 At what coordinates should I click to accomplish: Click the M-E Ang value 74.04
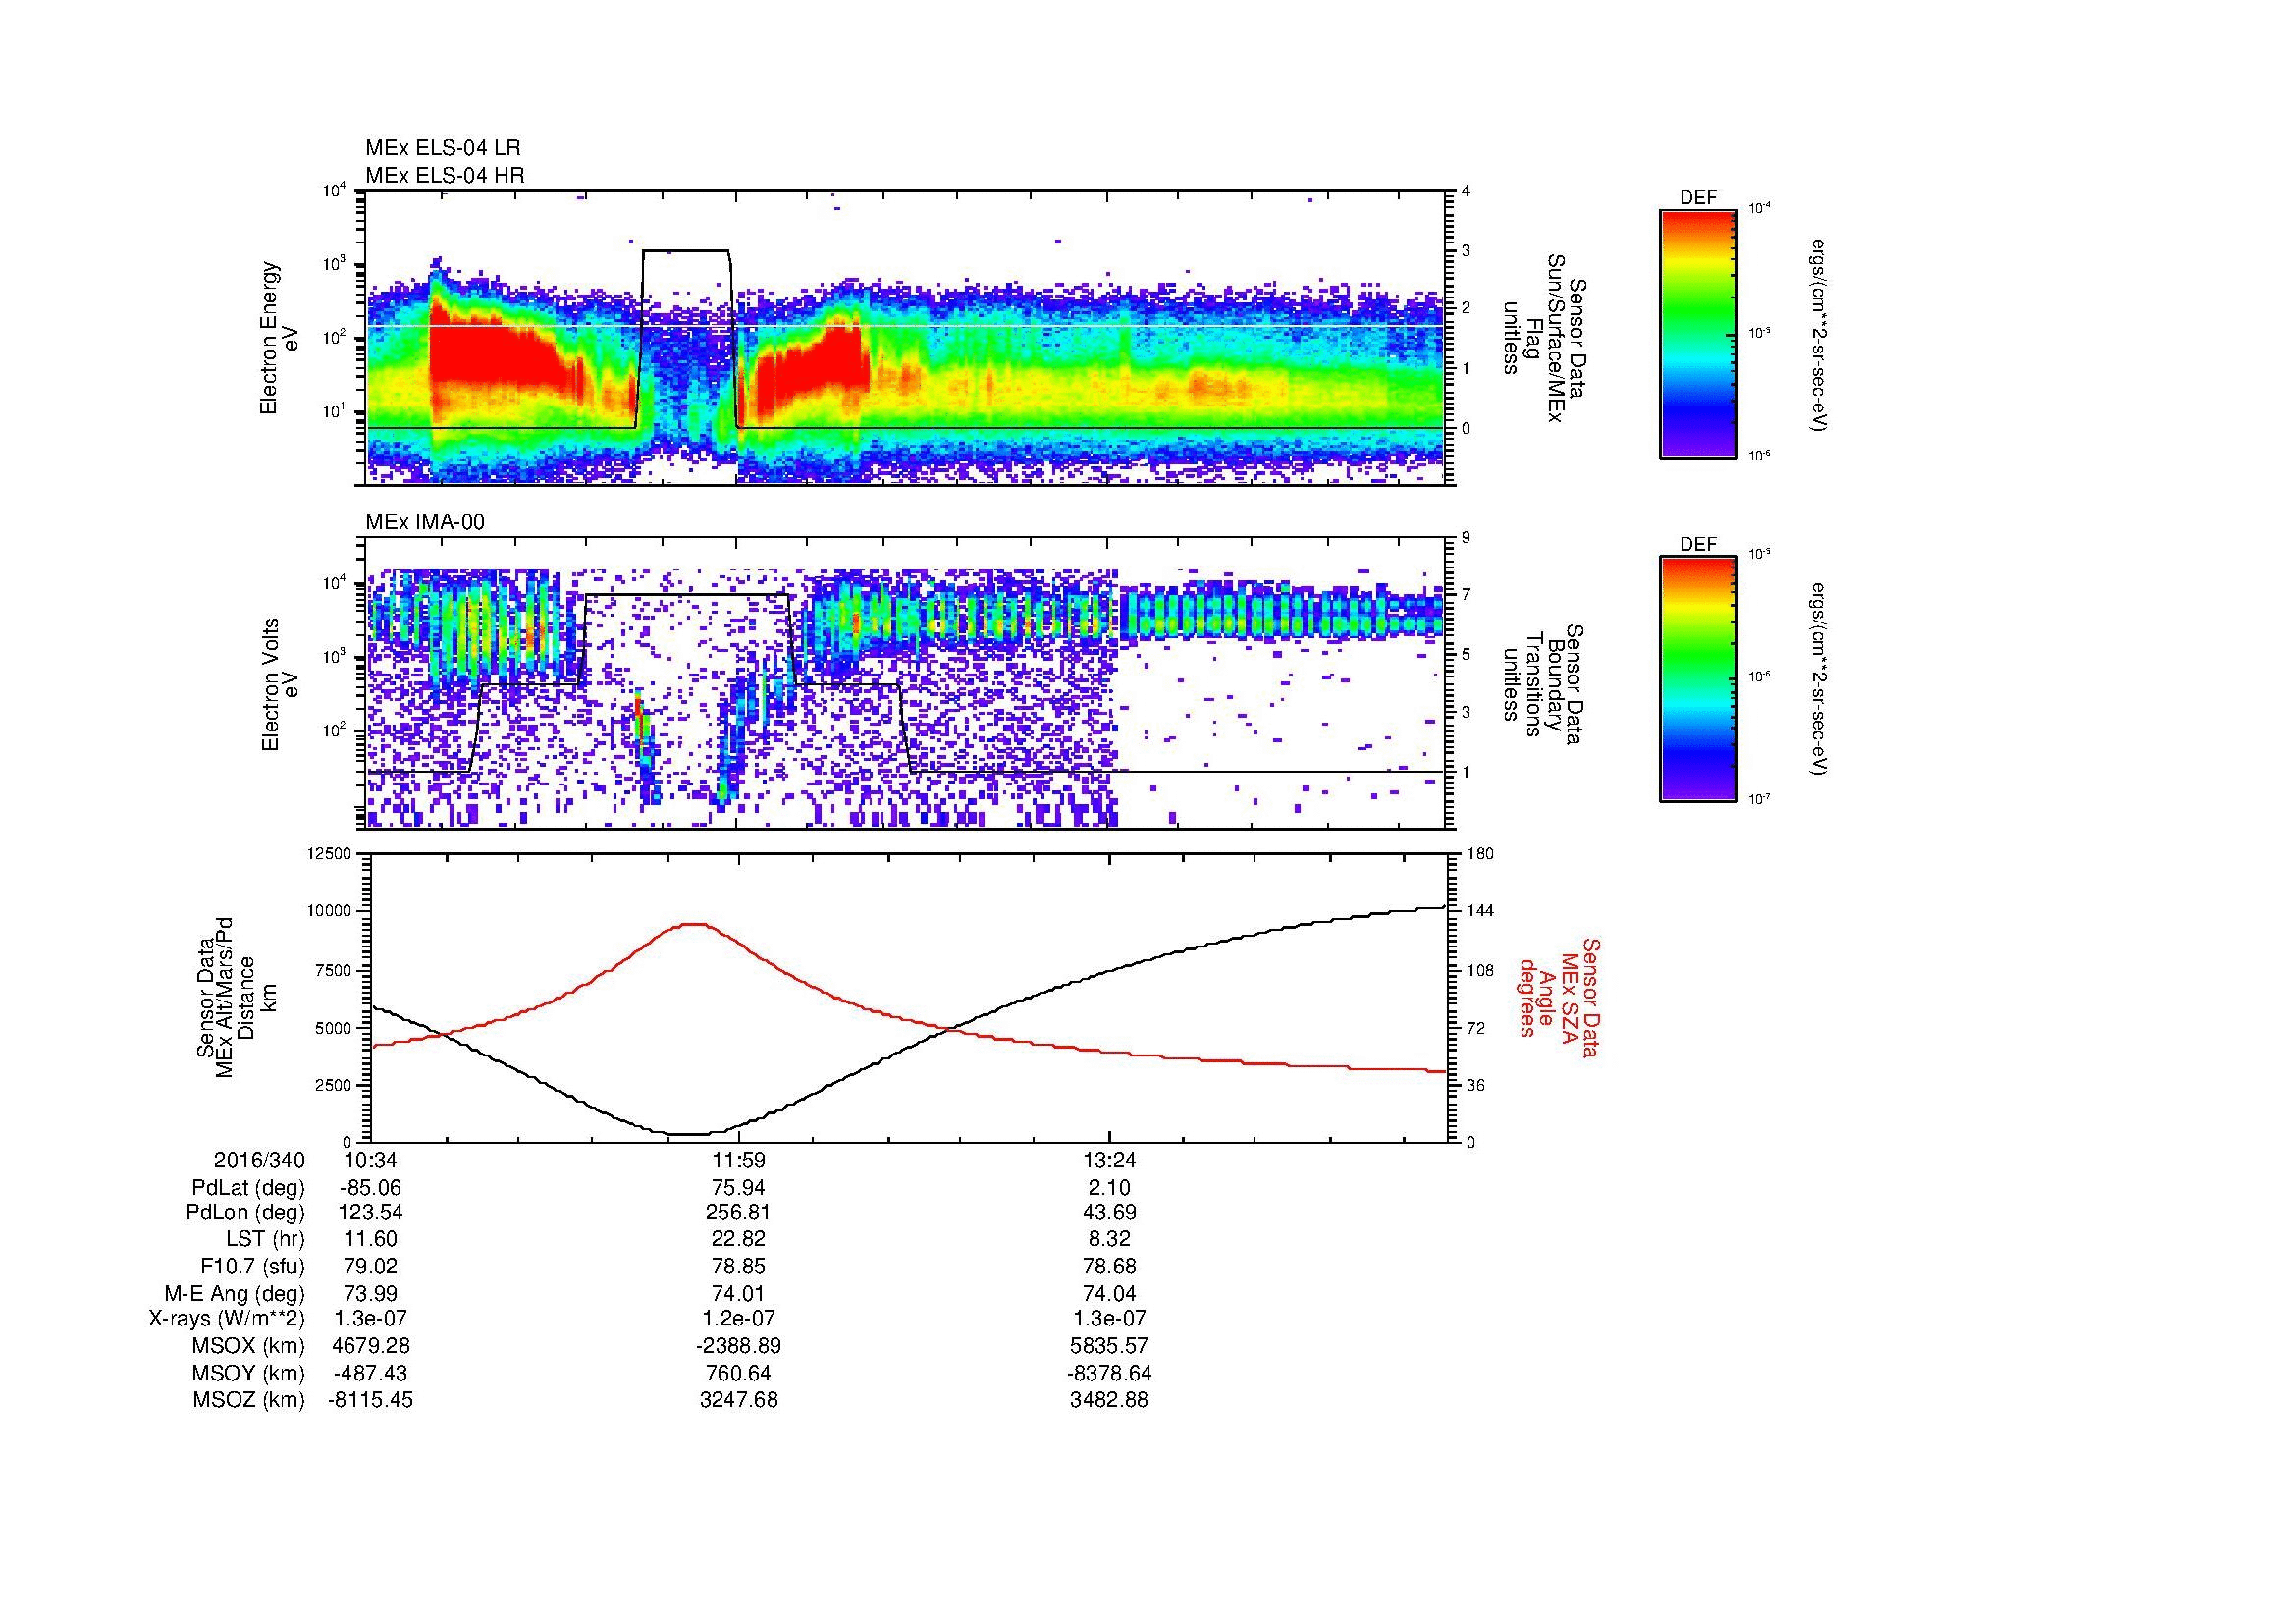[1109, 1293]
